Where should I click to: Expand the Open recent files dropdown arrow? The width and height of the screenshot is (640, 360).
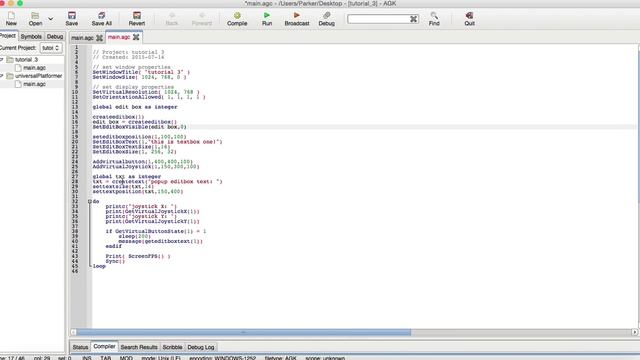51,19
